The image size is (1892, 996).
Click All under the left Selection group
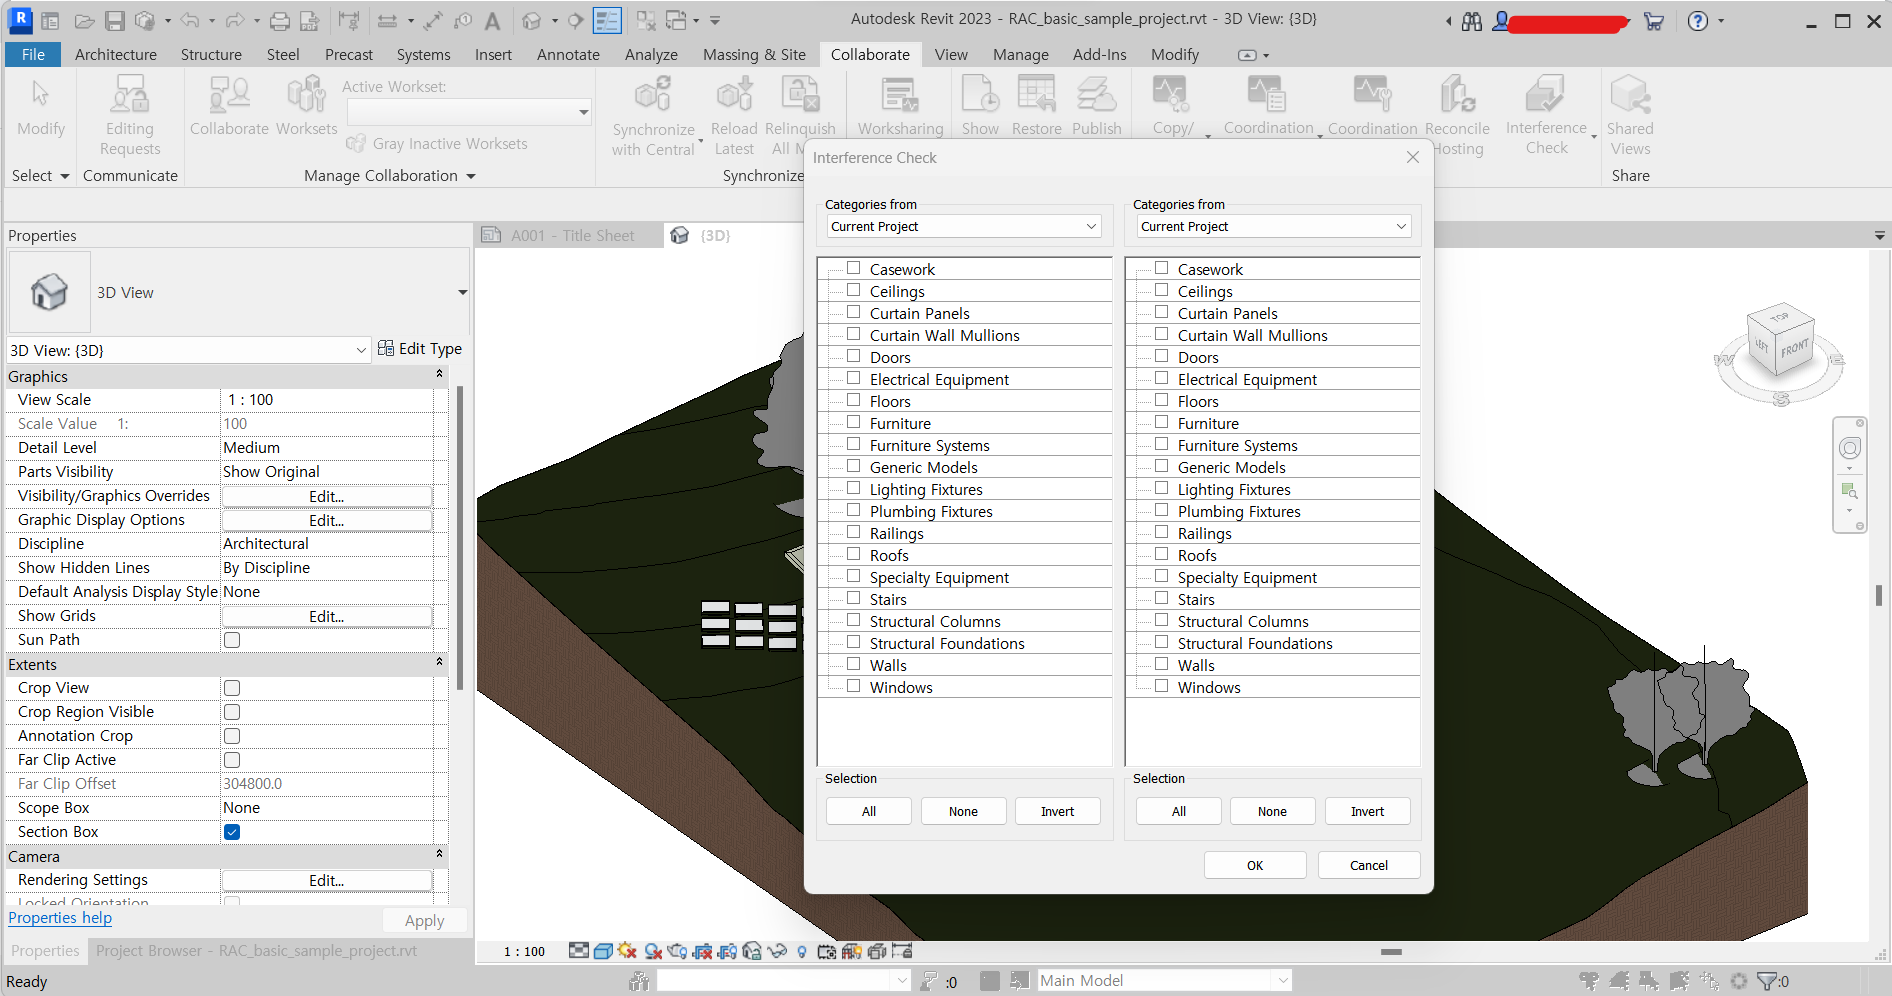coord(869,811)
